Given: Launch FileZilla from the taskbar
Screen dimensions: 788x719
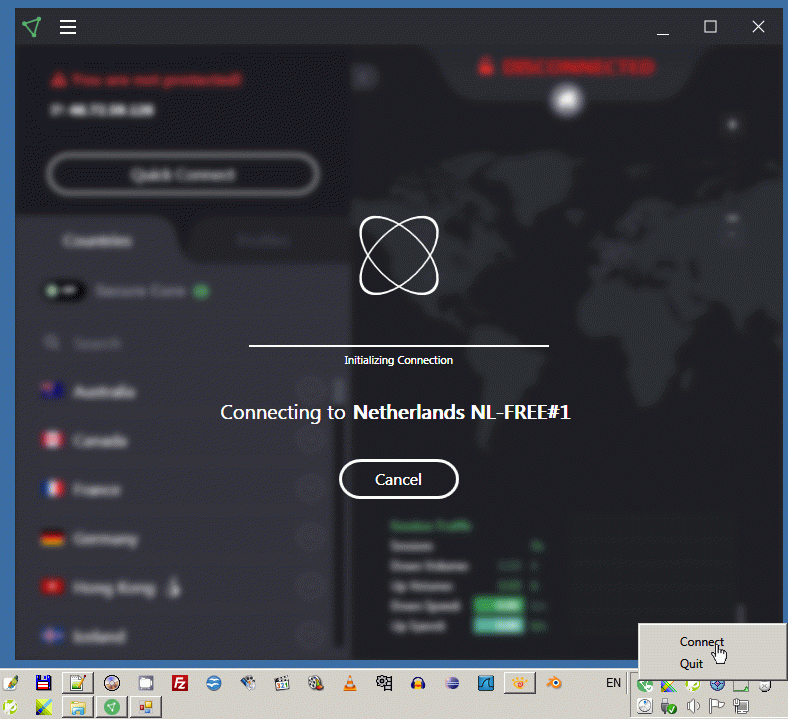Looking at the screenshot, I should click(179, 683).
